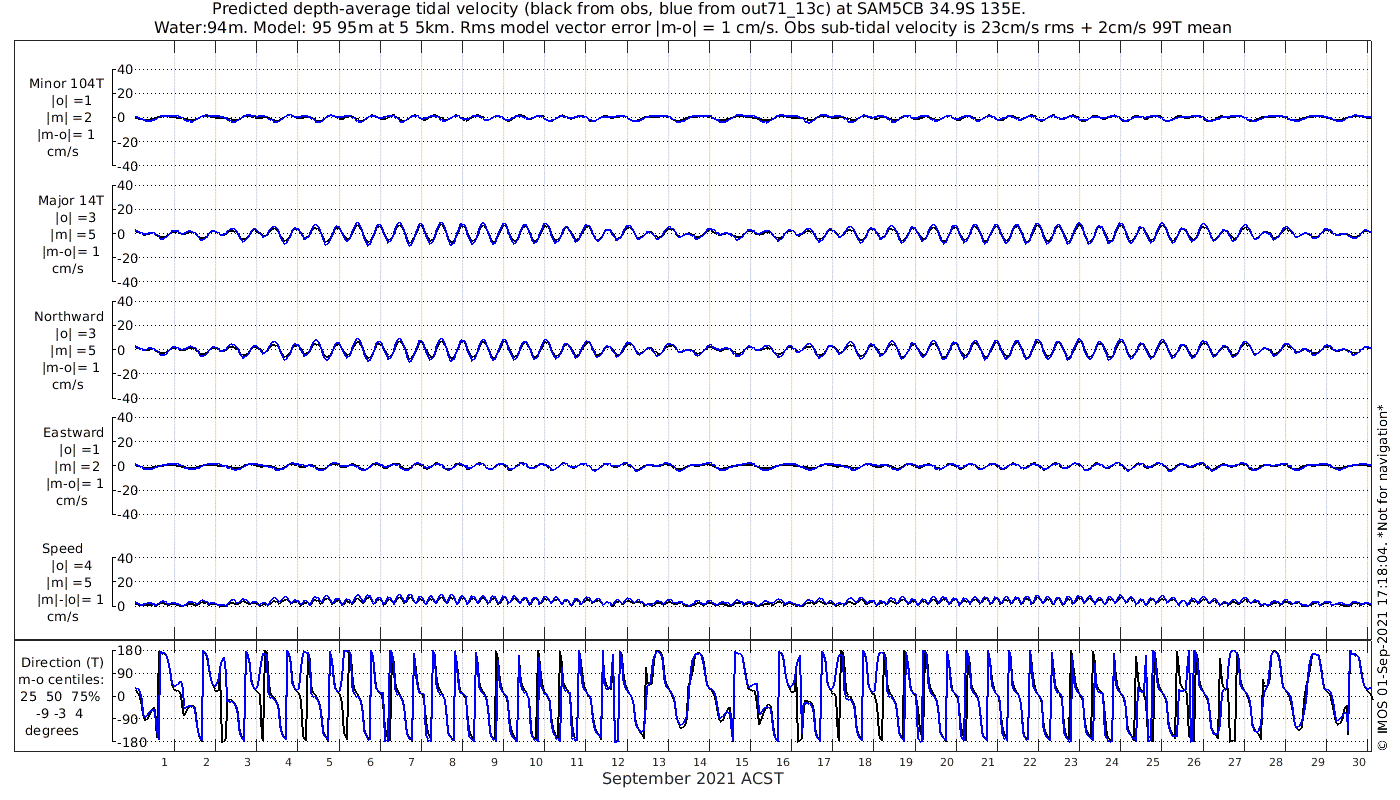
Task: Click the 40 tick on Speed panel axis
Action: click(x=126, y=558)
